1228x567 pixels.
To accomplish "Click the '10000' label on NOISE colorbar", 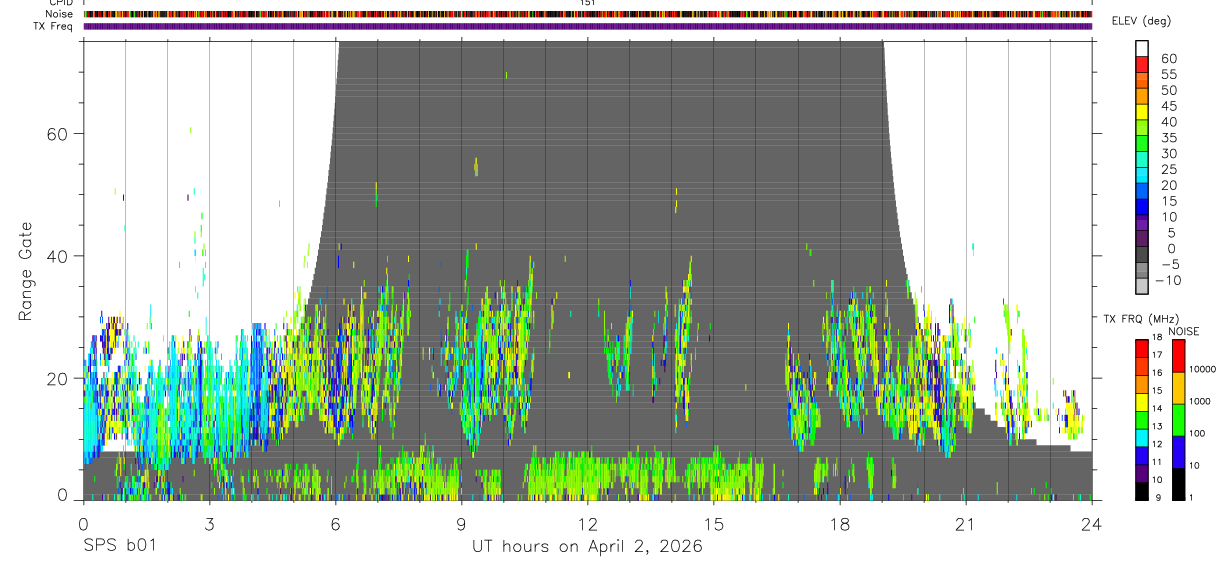I will click(x=1202, y=370).
